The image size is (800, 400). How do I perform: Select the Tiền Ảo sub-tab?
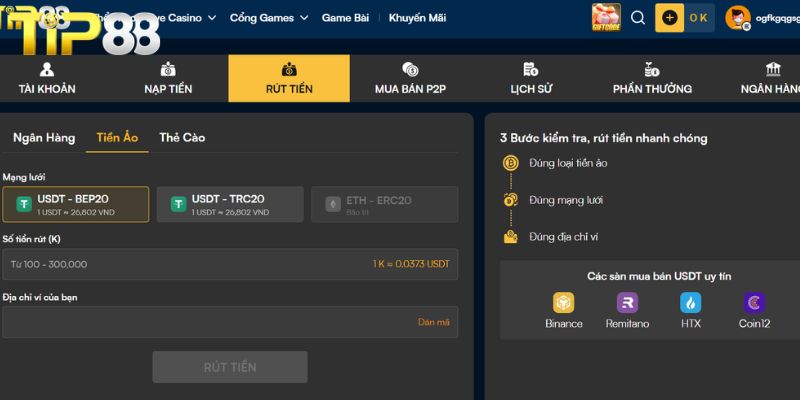(117, 138)
